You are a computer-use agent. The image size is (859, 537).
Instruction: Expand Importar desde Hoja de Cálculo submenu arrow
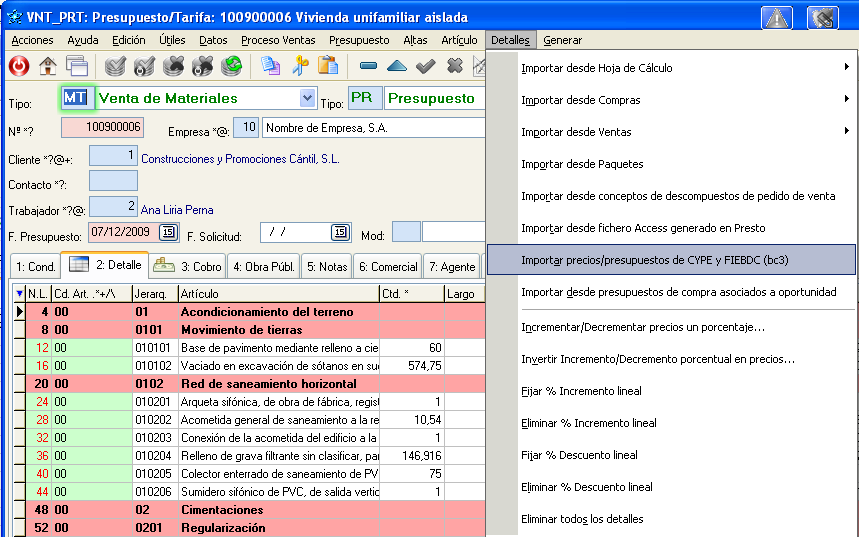(x=847, y=67)
